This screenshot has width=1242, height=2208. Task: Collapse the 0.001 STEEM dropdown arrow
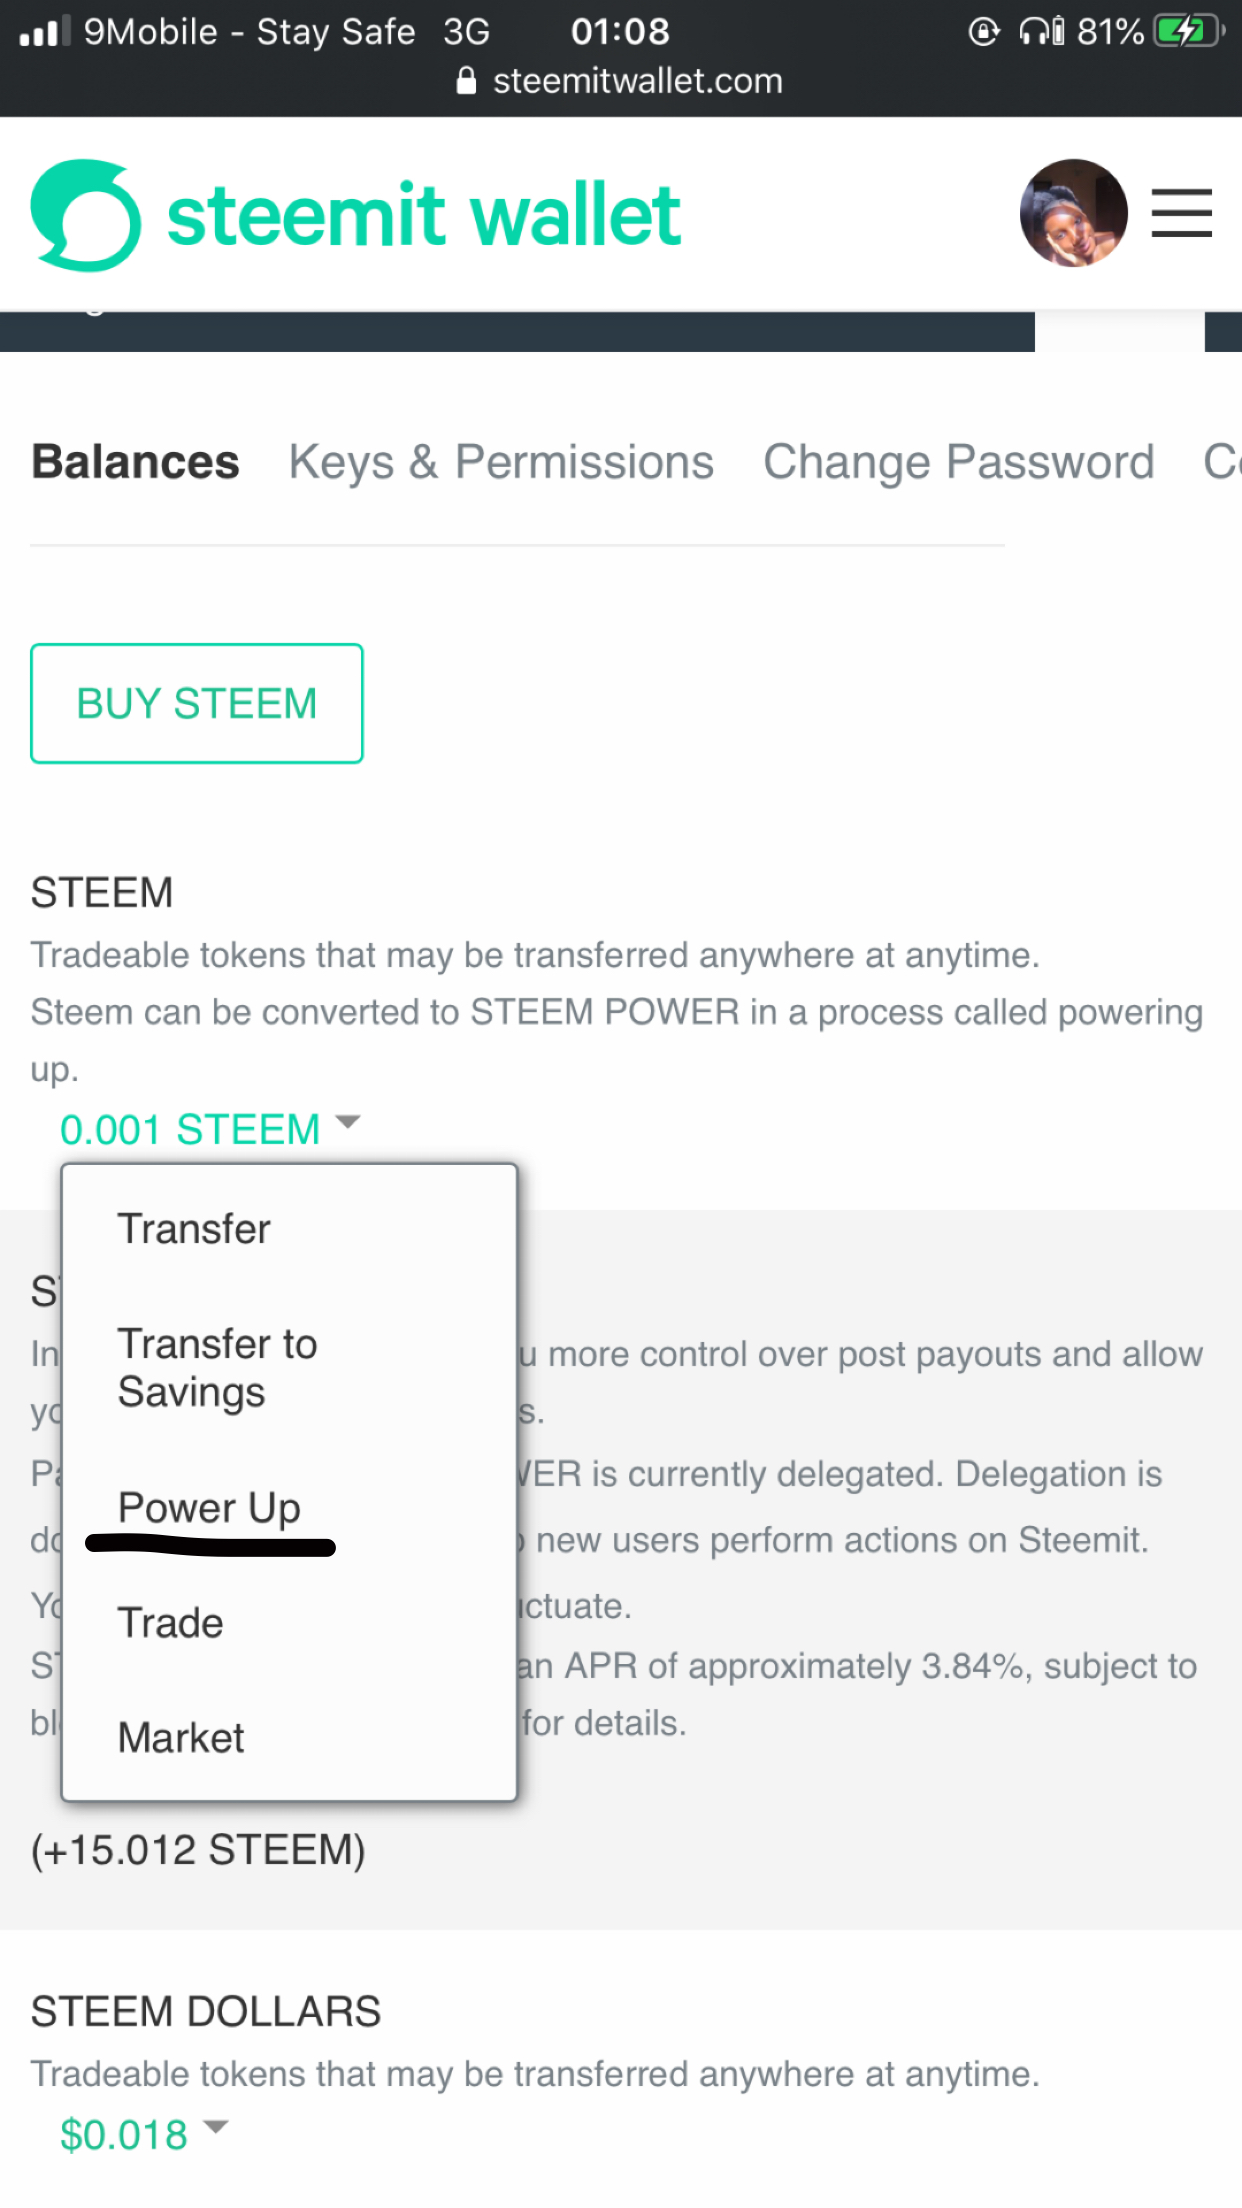[x=348, y=1122]
